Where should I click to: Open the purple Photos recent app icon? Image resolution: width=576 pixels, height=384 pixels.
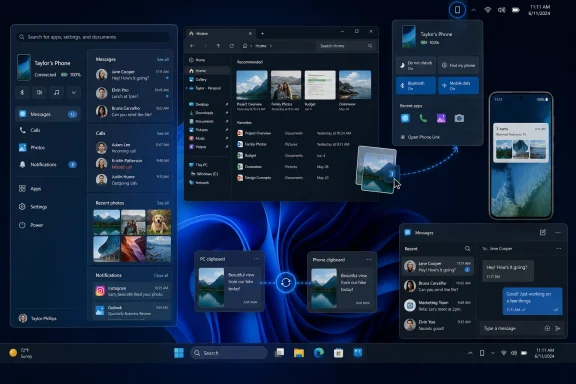click(x=441, y=118)
